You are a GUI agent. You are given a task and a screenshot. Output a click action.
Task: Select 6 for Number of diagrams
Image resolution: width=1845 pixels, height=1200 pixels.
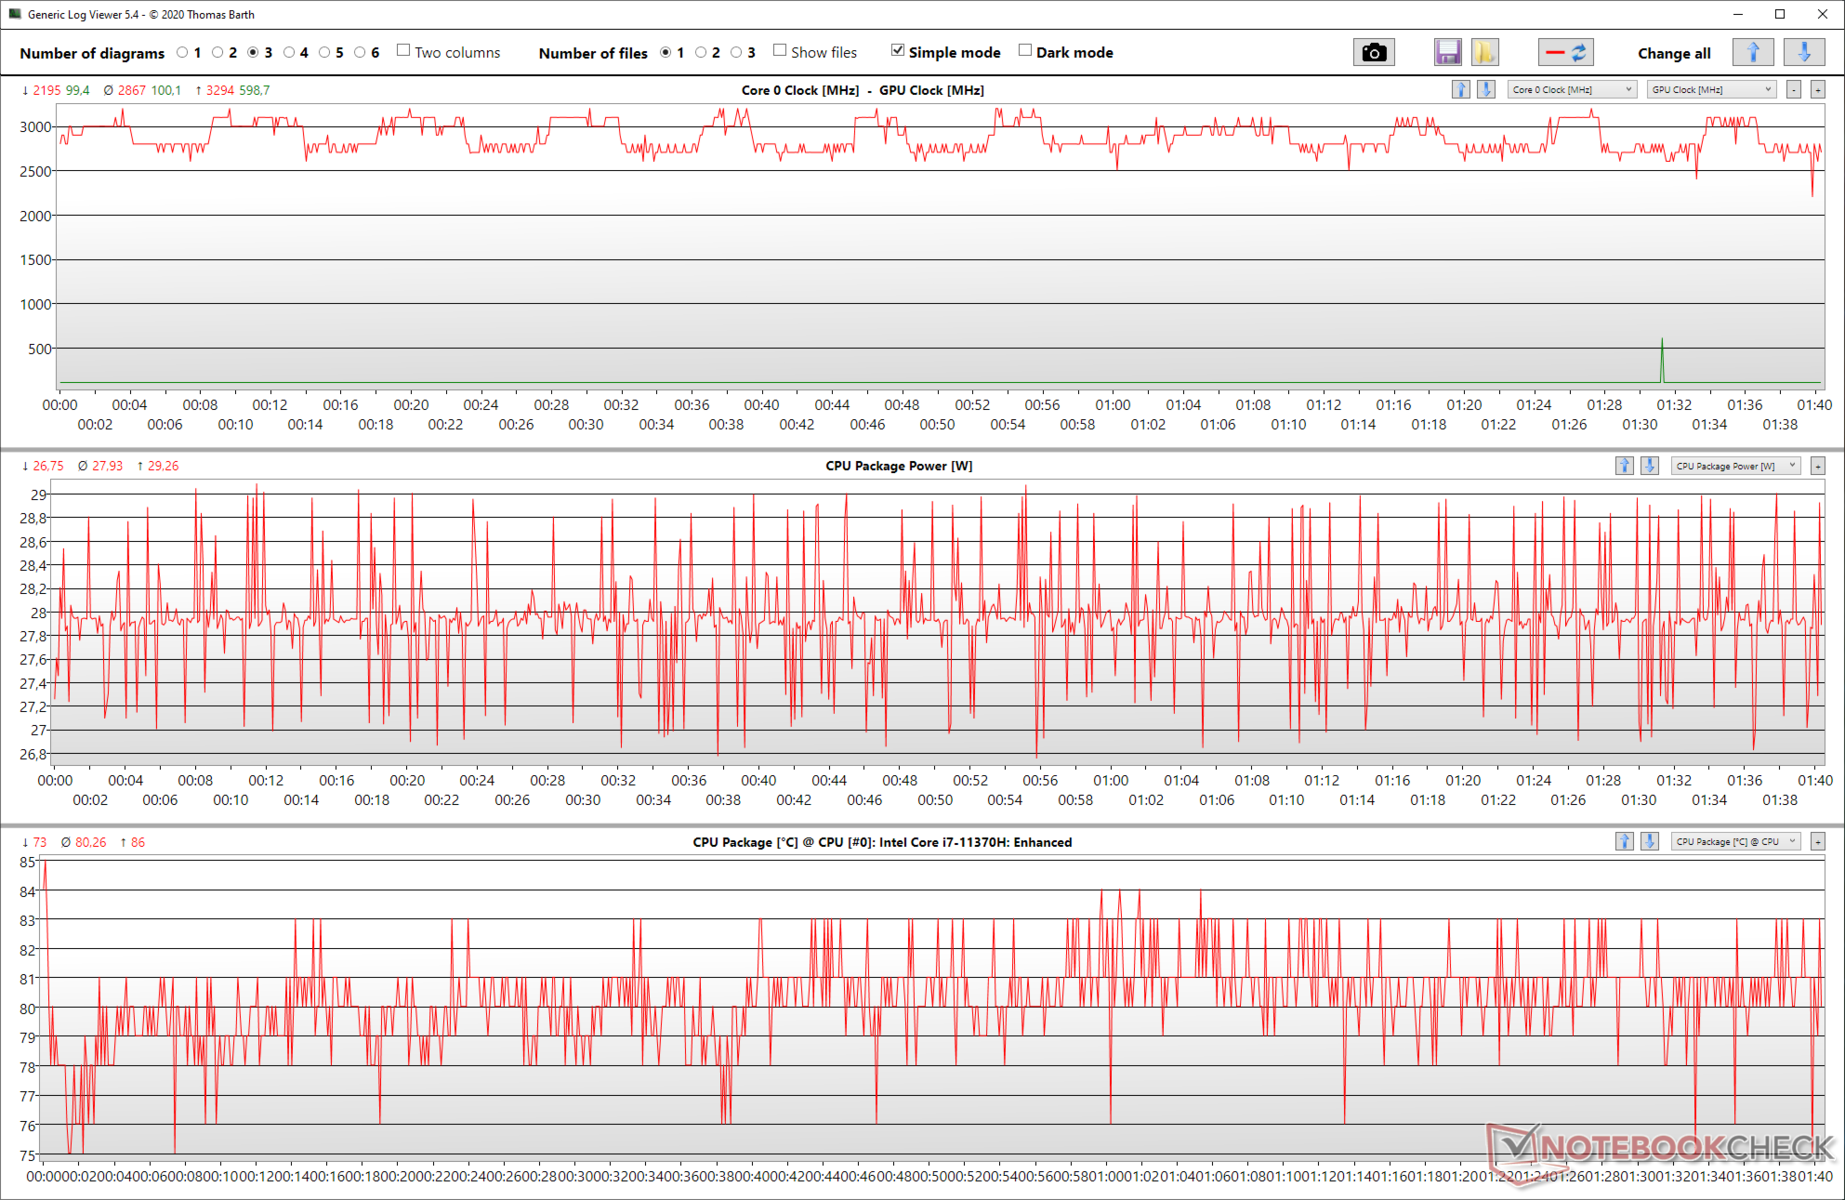(360, 52)
